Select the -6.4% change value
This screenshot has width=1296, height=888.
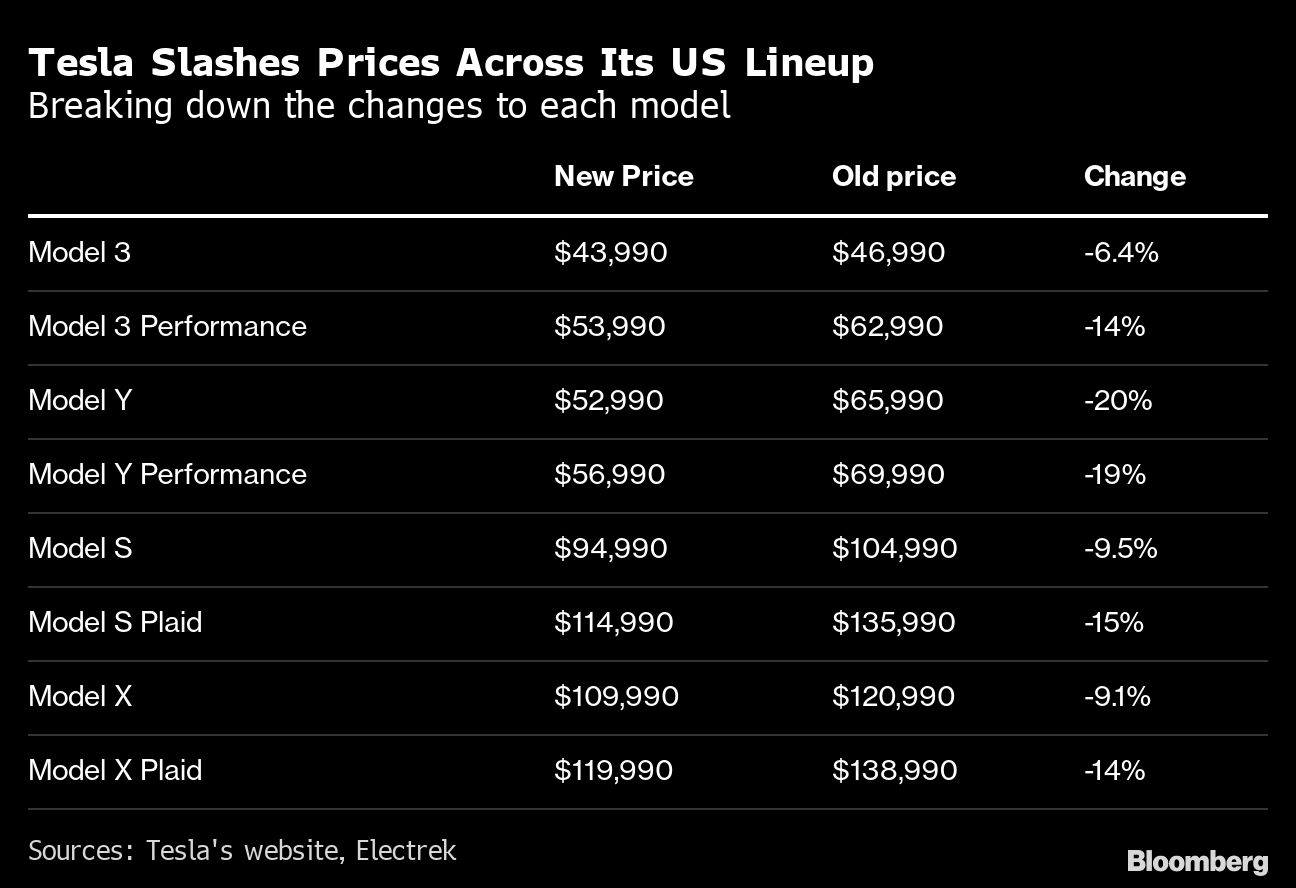coord(1121,252)
